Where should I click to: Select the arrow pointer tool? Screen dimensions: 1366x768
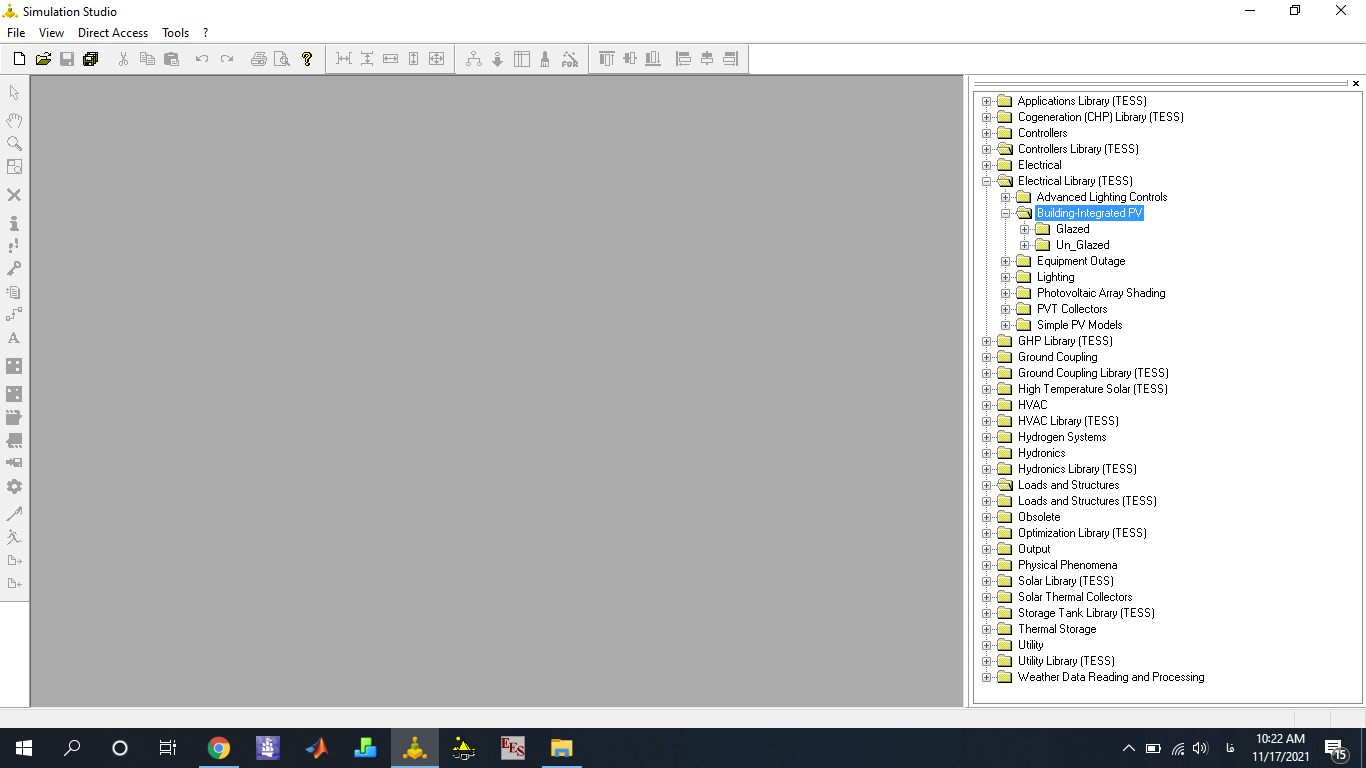point(14,93)
